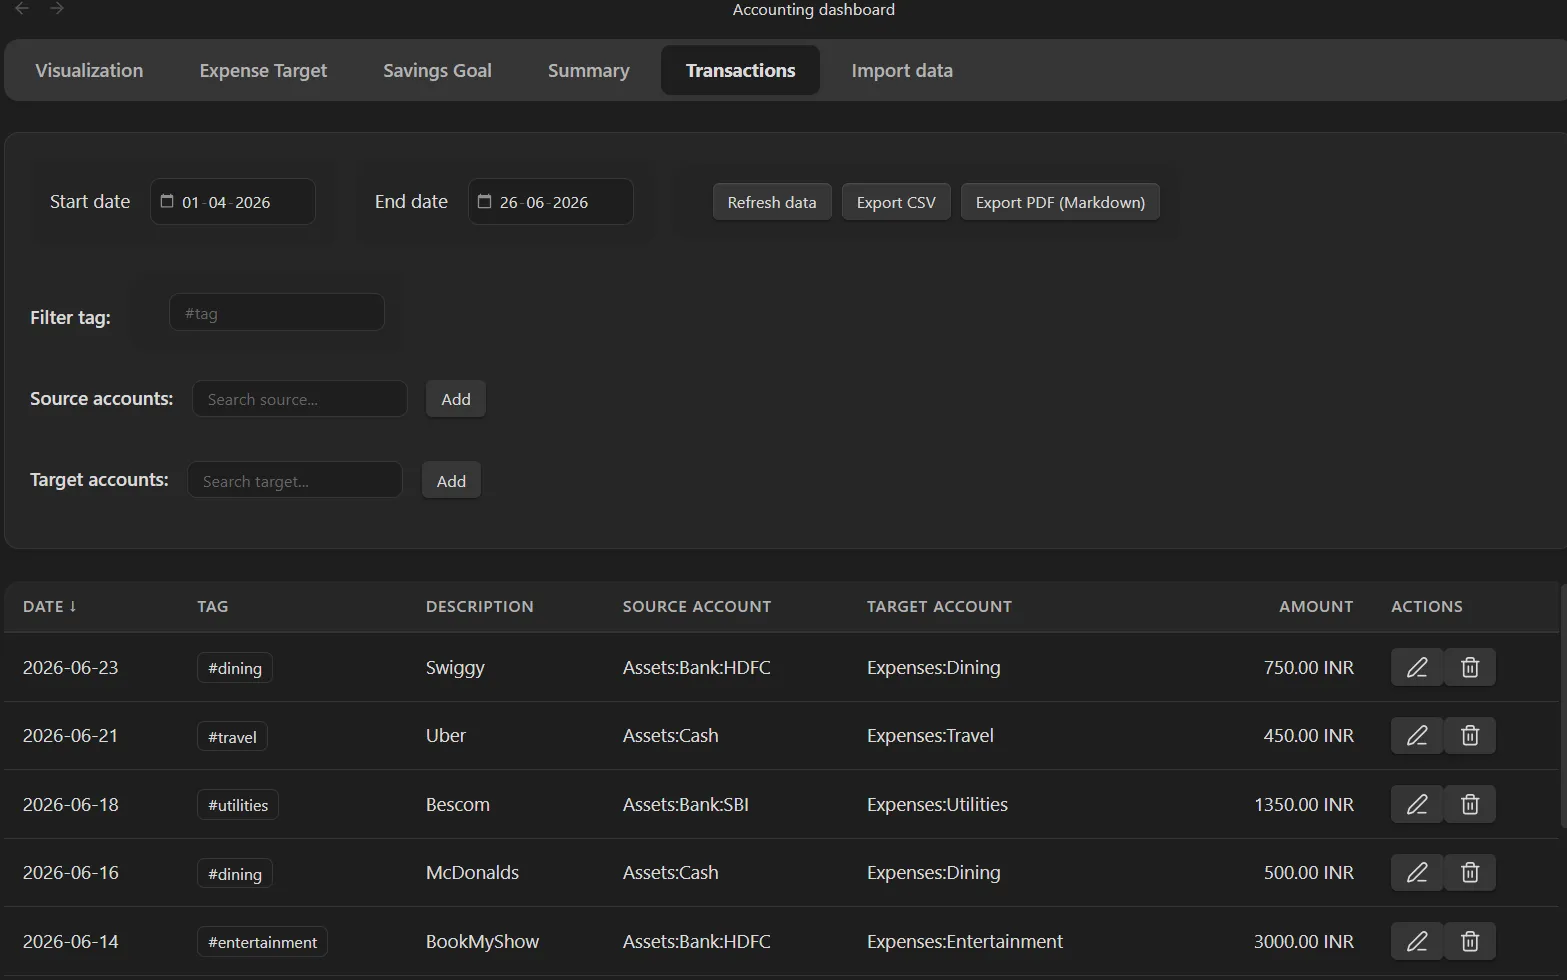The width and height of the screenshot is (1567, 980).
Task: Open the Start date calendar icon
Action: [x=167, y=201]
